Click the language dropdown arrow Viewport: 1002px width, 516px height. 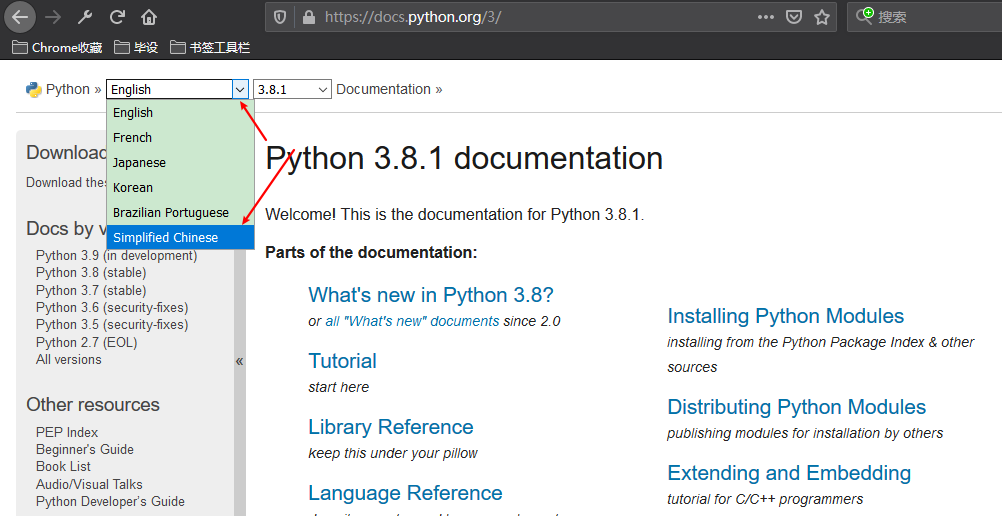(x=240, y=90)
